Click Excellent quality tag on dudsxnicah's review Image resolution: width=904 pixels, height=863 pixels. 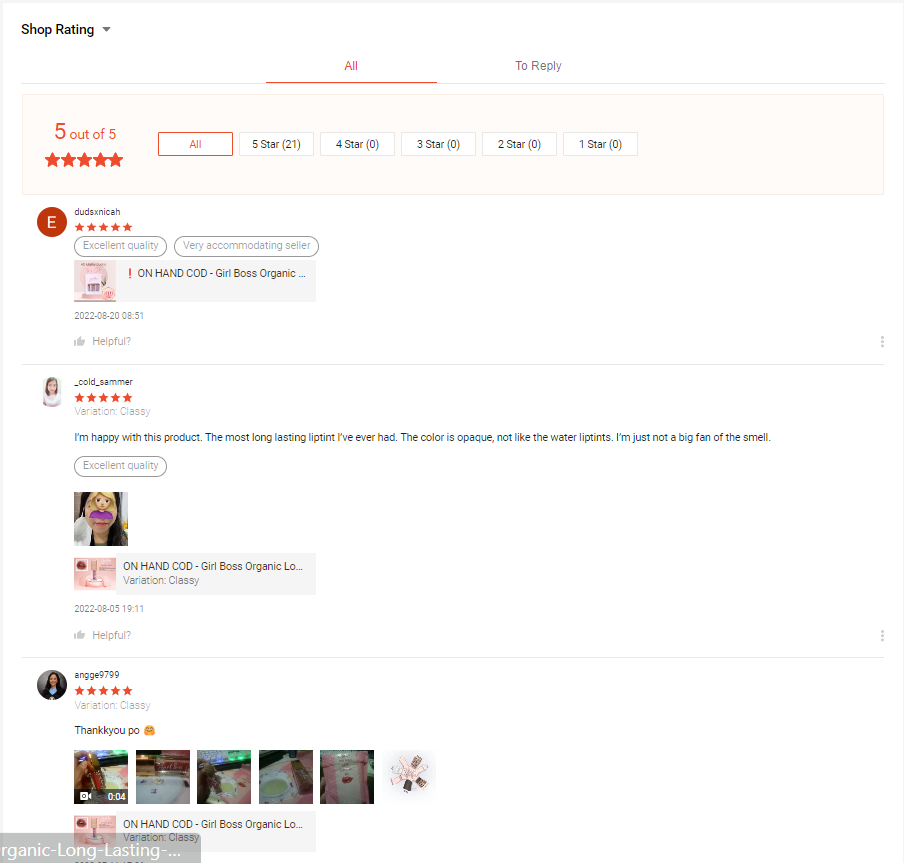(120, 246)
